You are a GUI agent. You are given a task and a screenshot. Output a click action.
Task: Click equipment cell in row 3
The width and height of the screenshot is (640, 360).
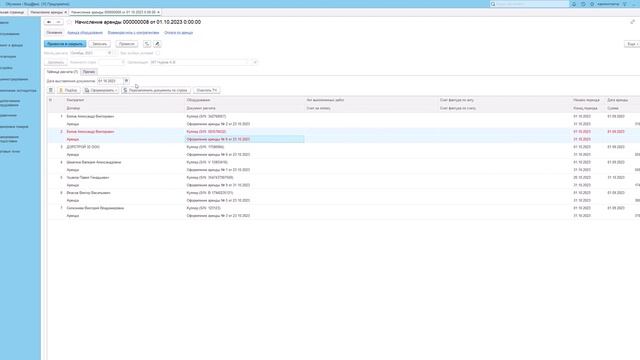(205, 147)
